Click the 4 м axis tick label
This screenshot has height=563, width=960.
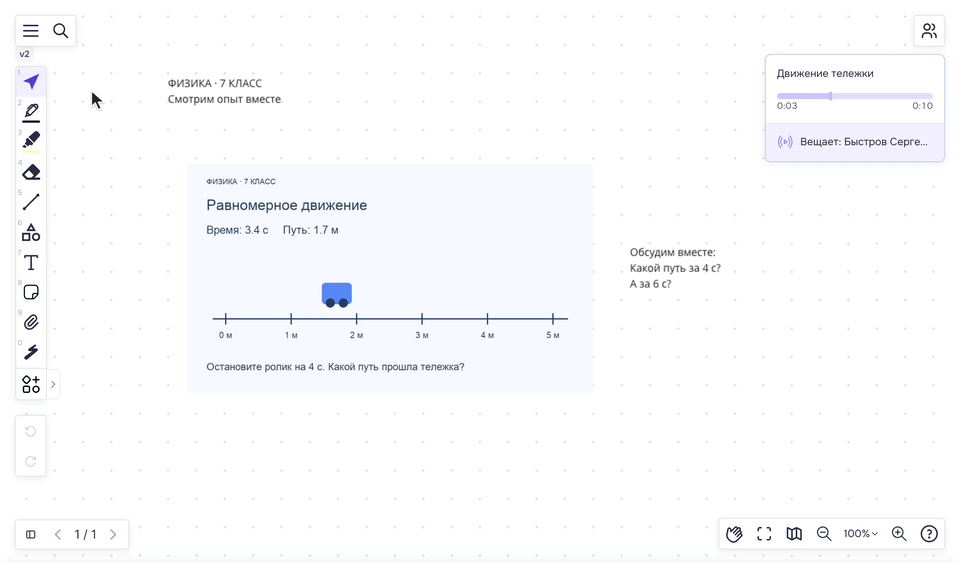(x=487, y=335)
